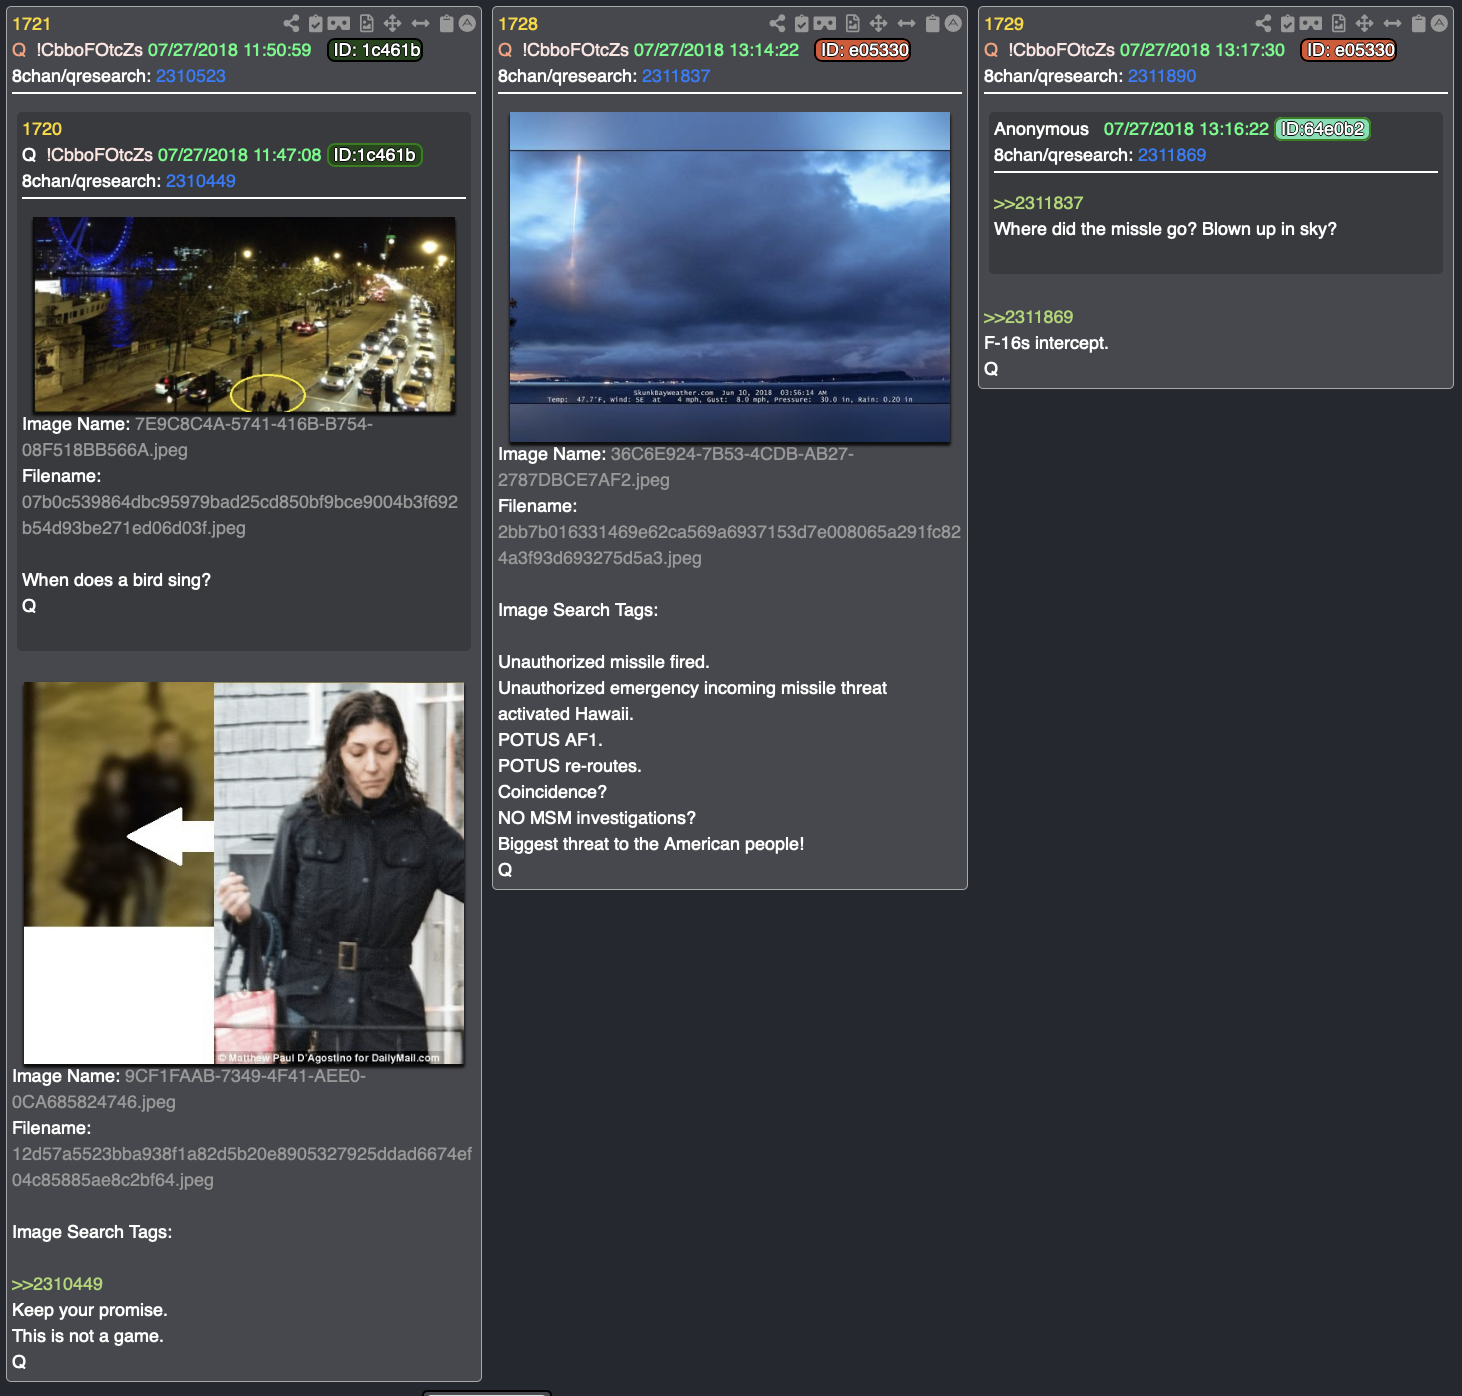Click ID badge e05330 on post 1729
This screenshot has height=1396, width=1462.
coord(1349,50)
